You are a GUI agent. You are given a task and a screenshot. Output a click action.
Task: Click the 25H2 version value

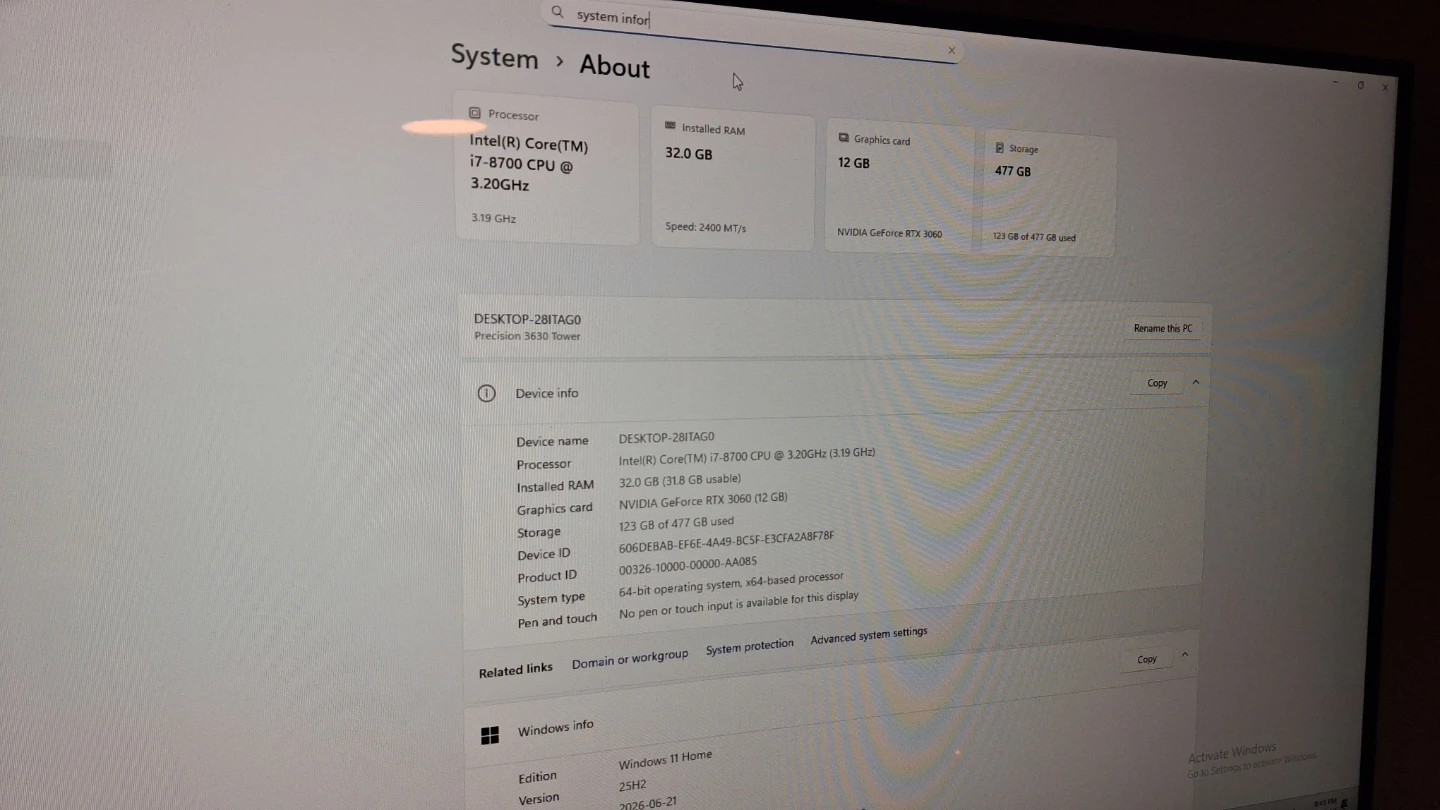point(634,785)
